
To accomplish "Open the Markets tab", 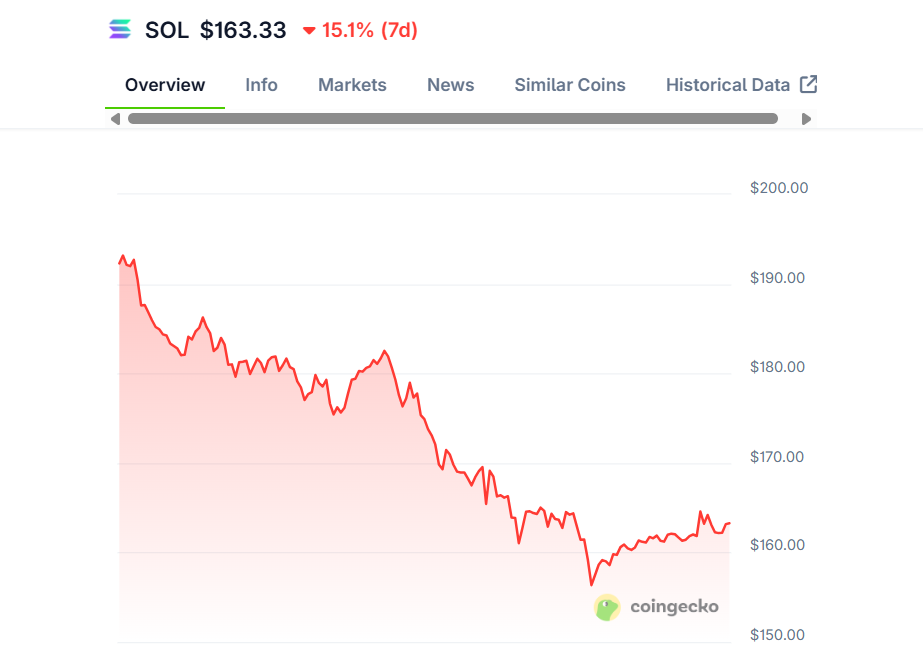I will (352, 85).
